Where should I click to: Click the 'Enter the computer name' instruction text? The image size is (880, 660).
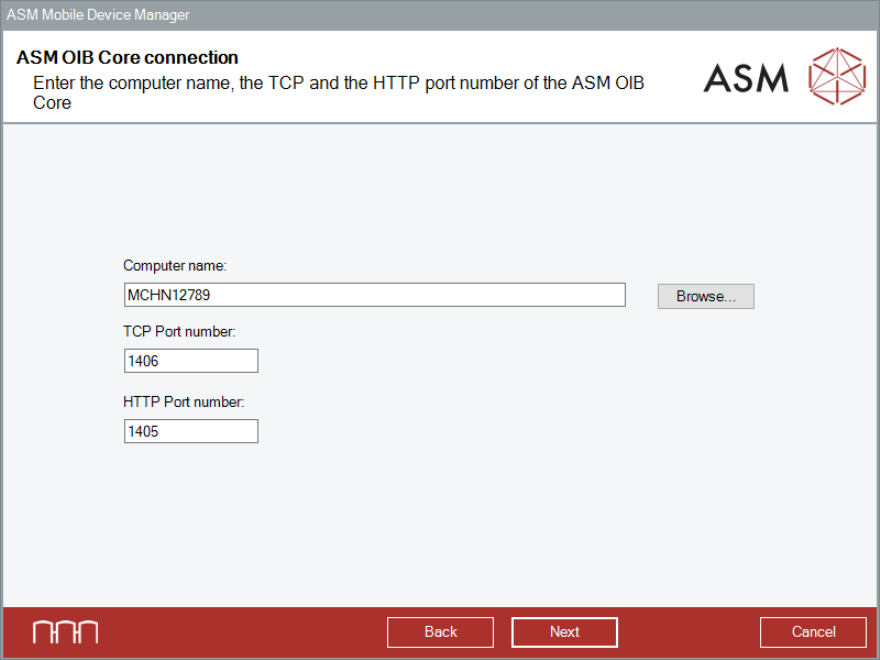point(338,93)
